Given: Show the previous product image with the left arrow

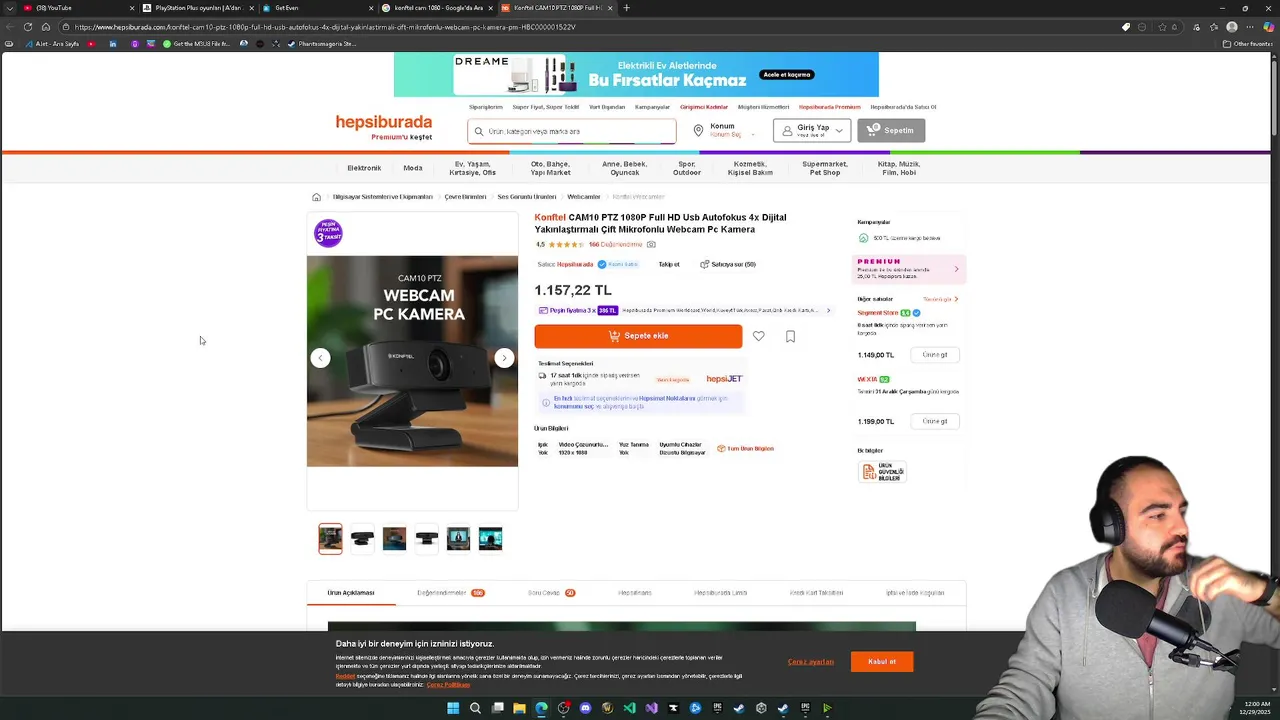Looking at the screenshot, I should coord(320,358).
